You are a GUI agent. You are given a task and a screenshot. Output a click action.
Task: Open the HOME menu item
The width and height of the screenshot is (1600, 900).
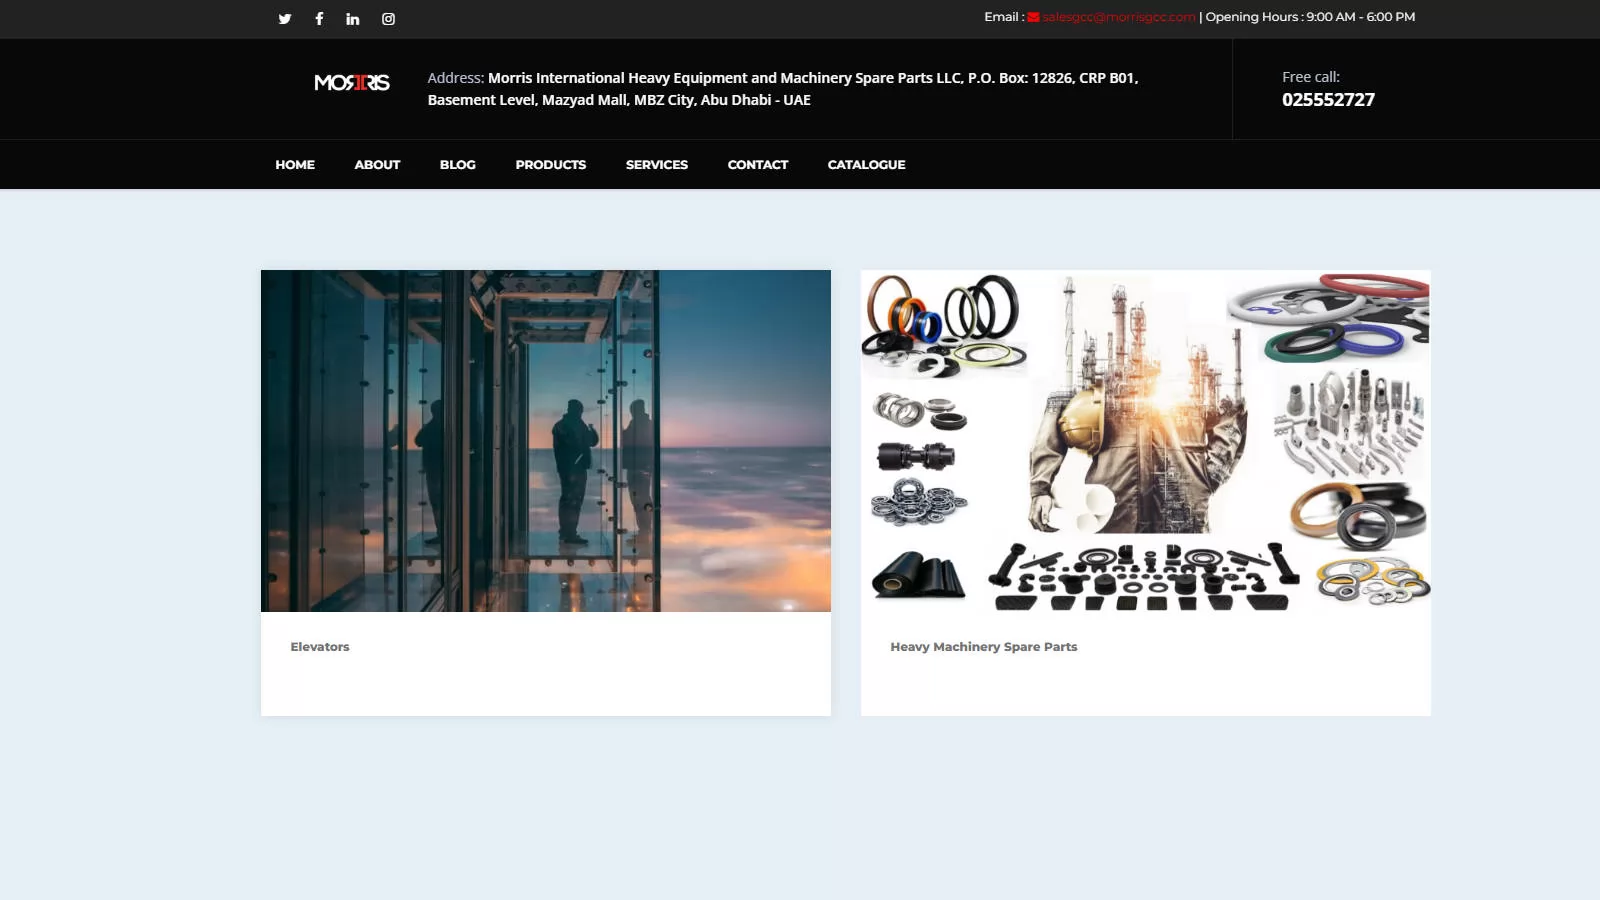click(294, 164)
